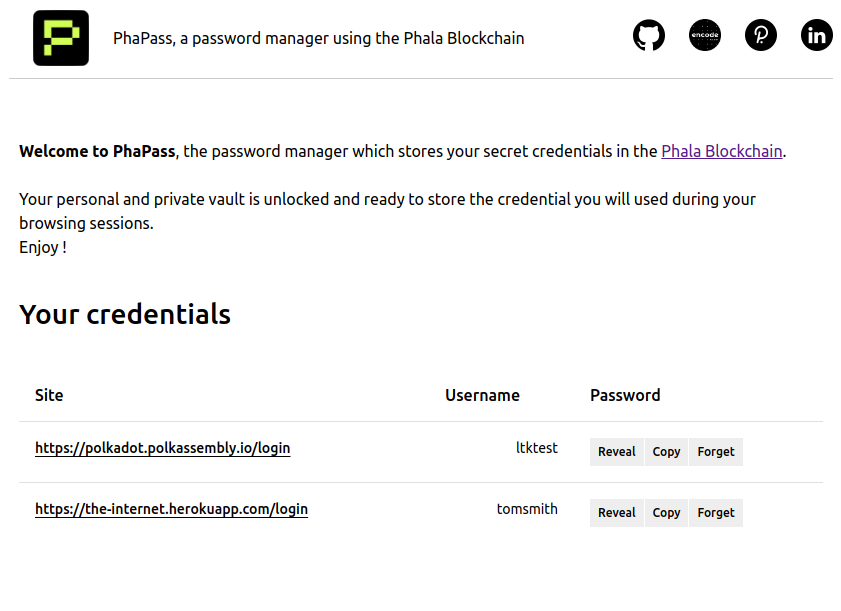
Task: Forget the ltktest credential
Action: pyautogui.click(x=716, y=452)
